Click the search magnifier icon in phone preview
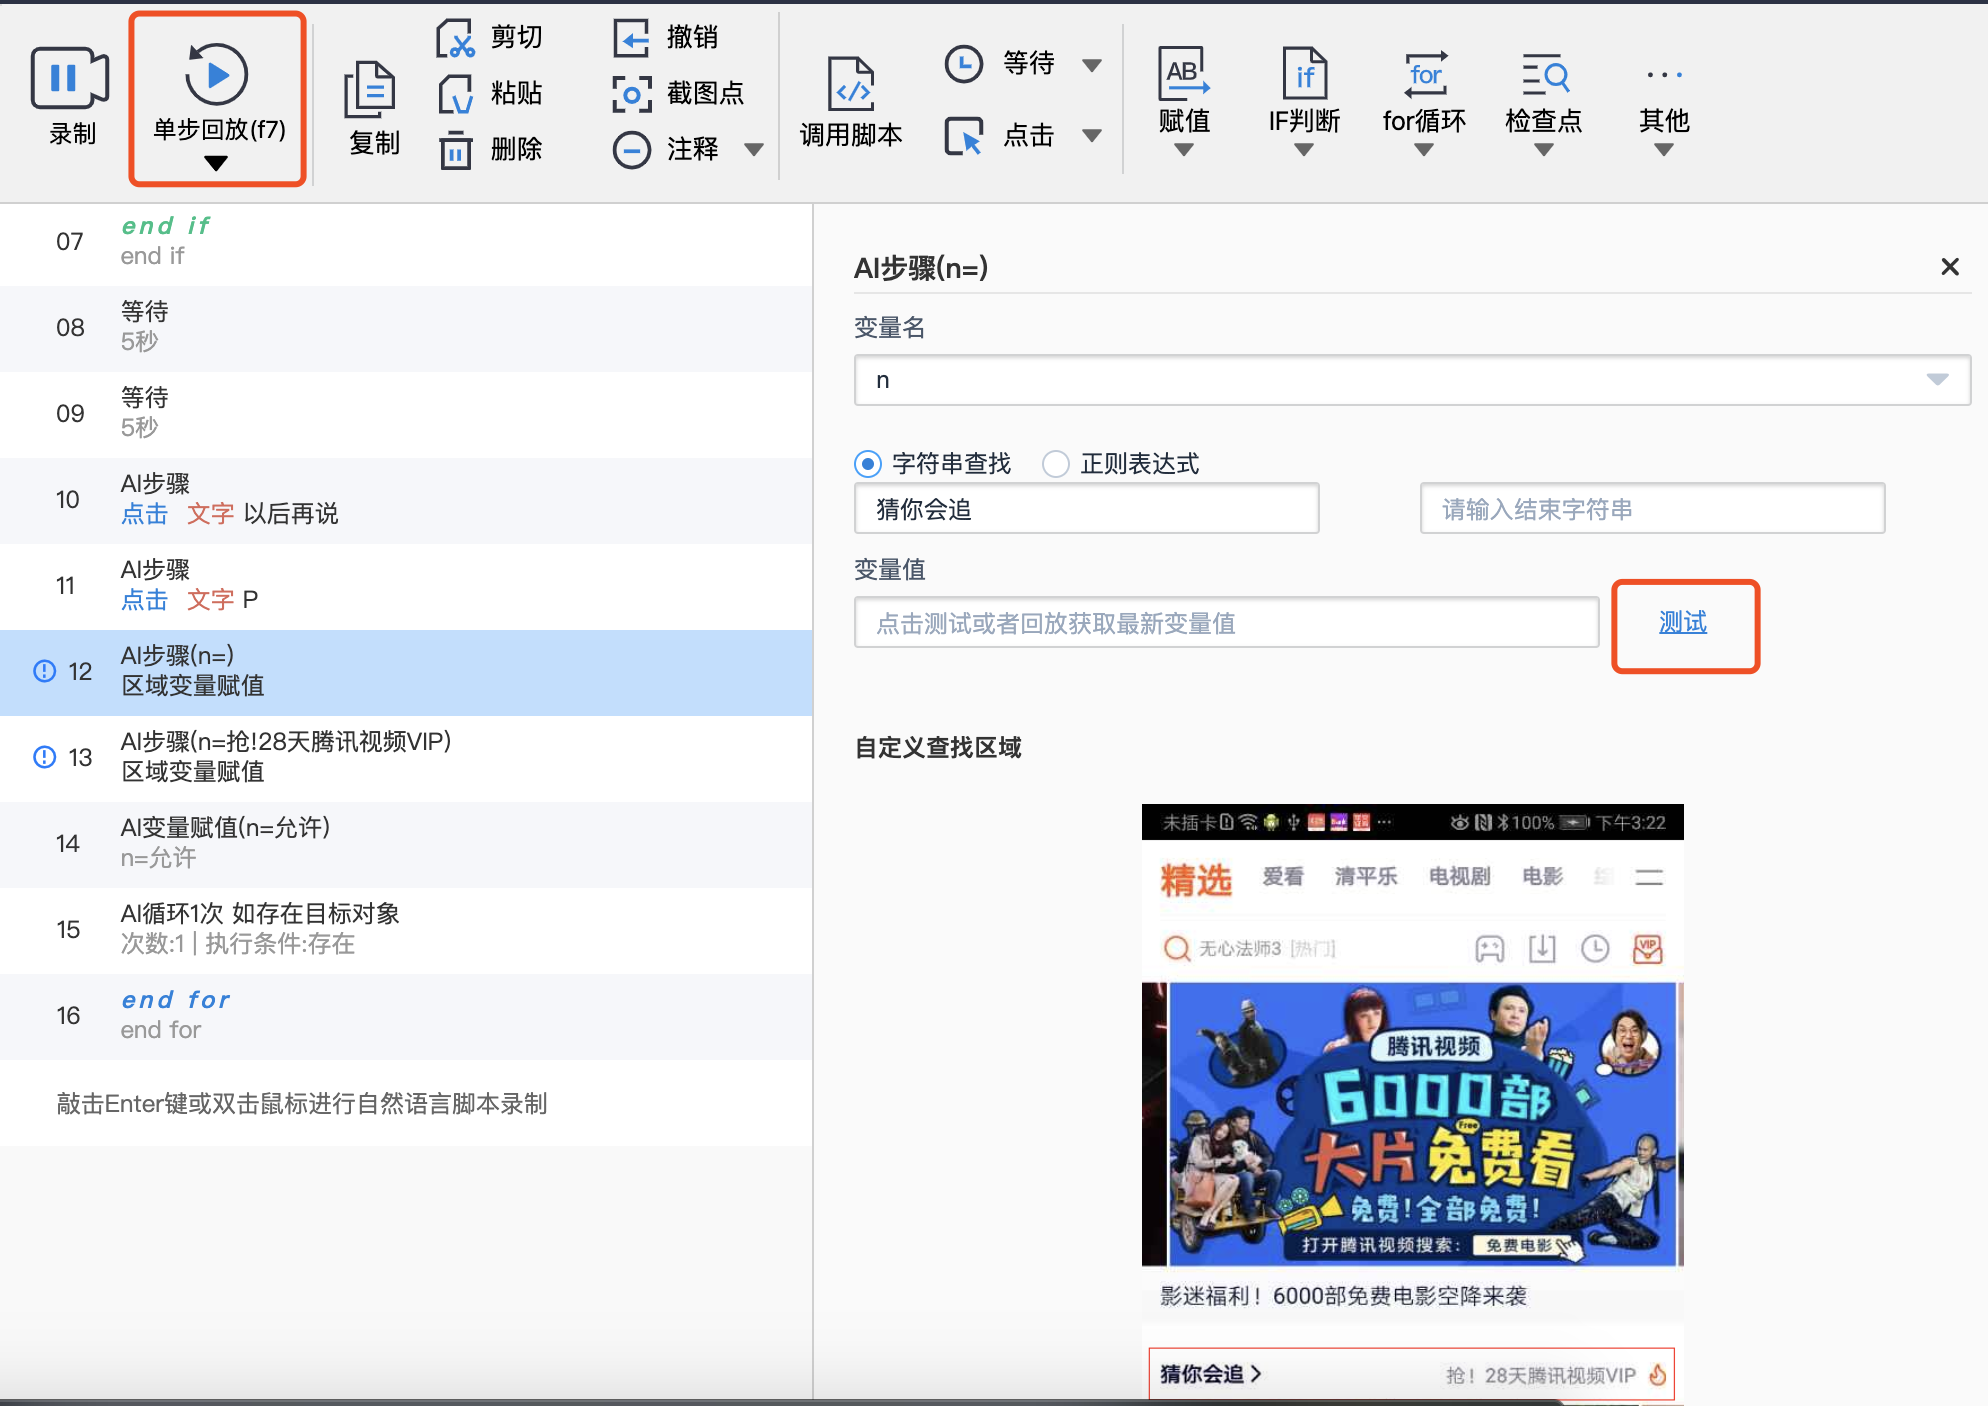The image size is (1988, 1406). coord(1177,948)
